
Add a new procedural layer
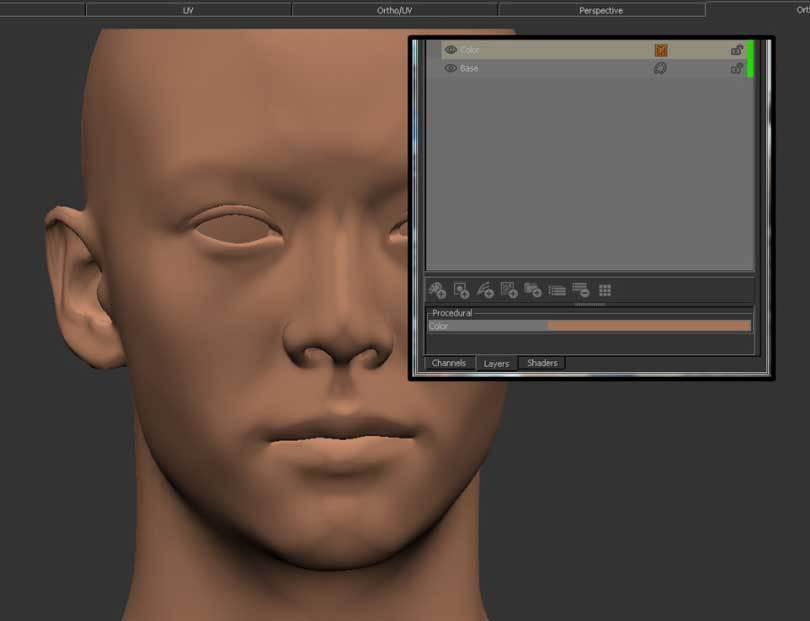509,290
